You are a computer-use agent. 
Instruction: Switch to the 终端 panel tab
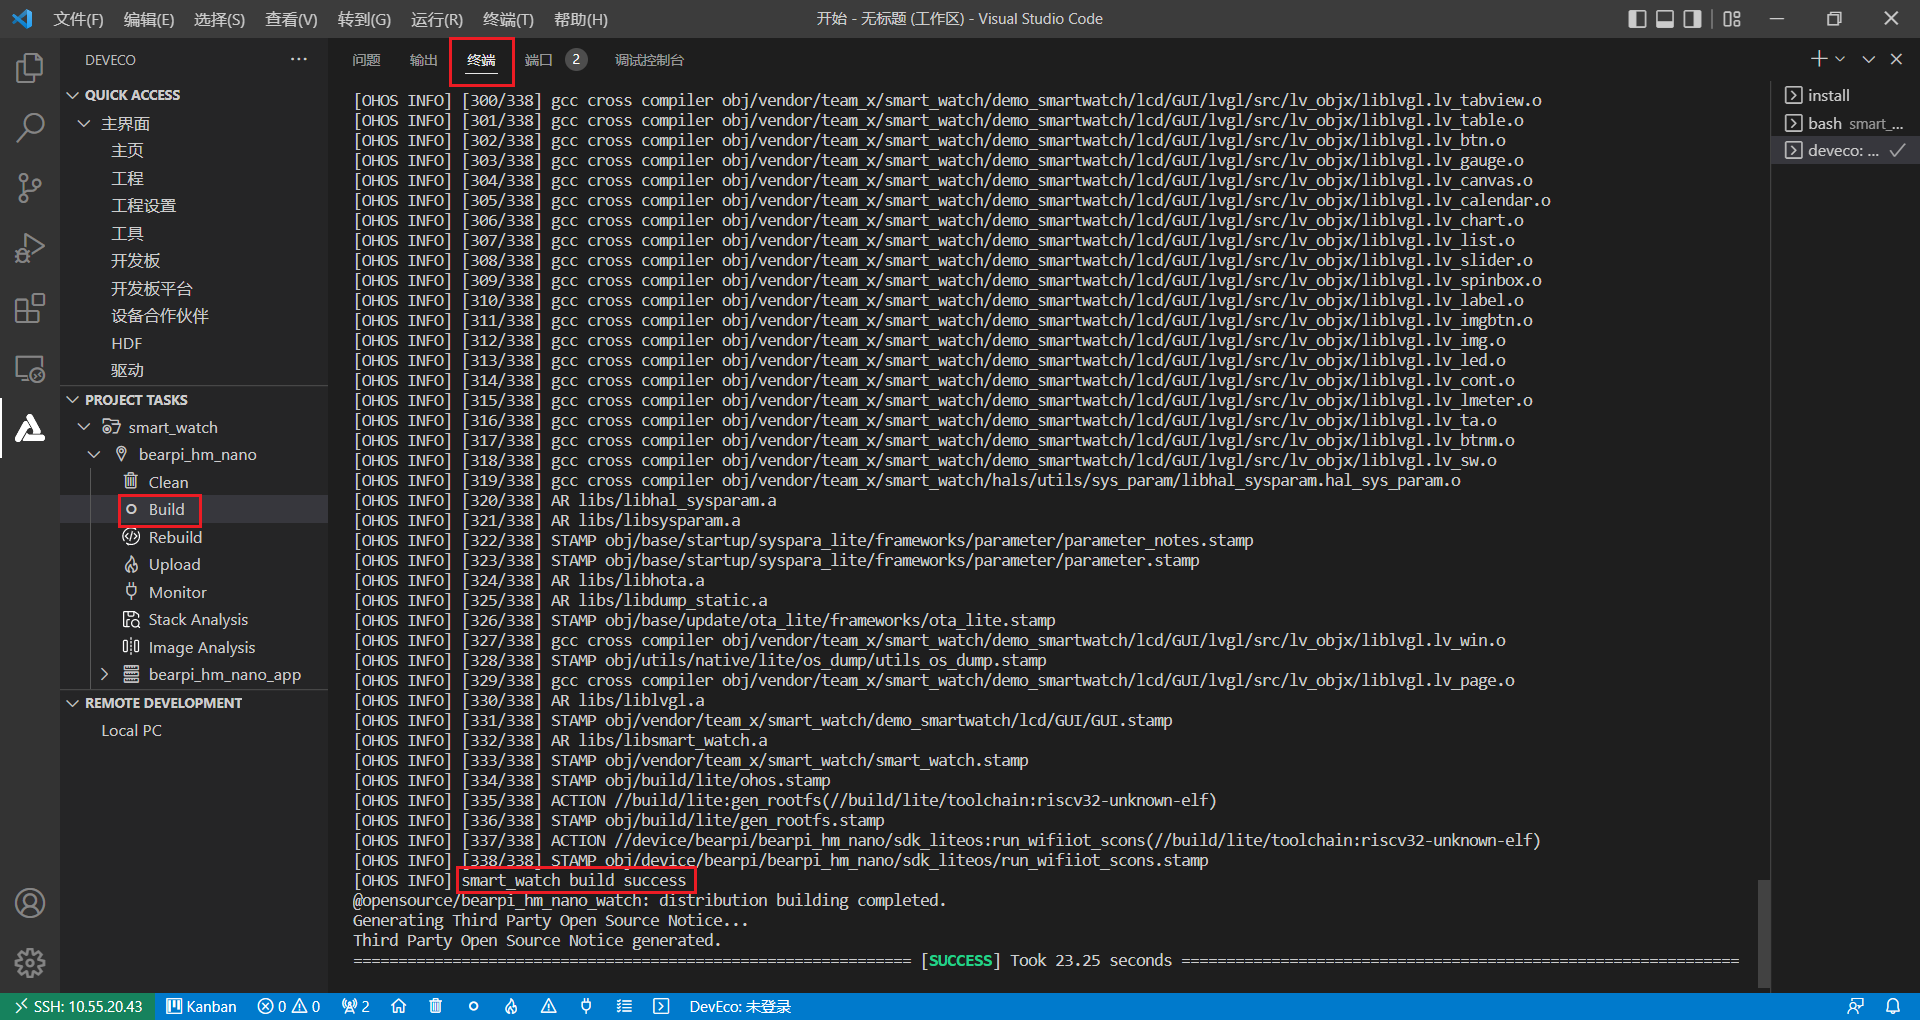point(481,60)
